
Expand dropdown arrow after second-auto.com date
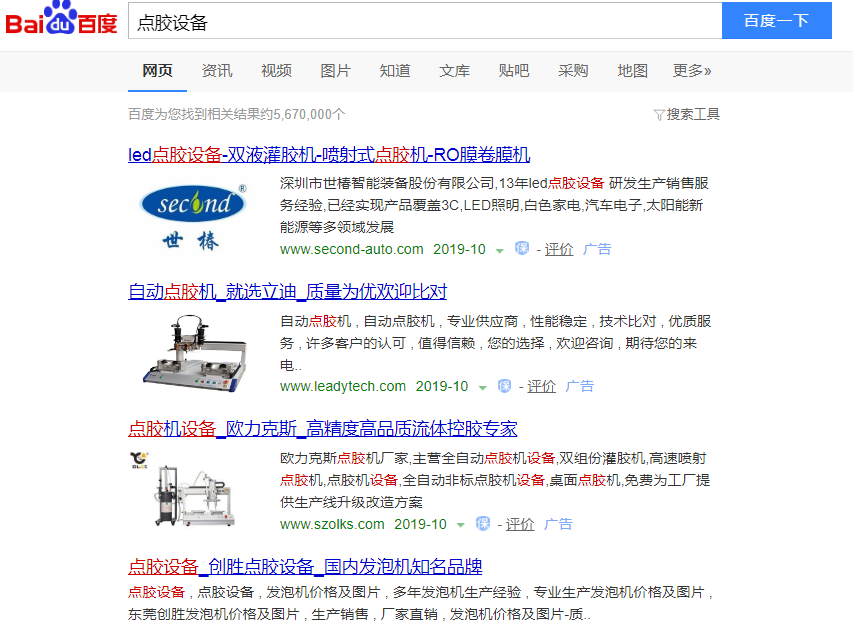point(499,251)
